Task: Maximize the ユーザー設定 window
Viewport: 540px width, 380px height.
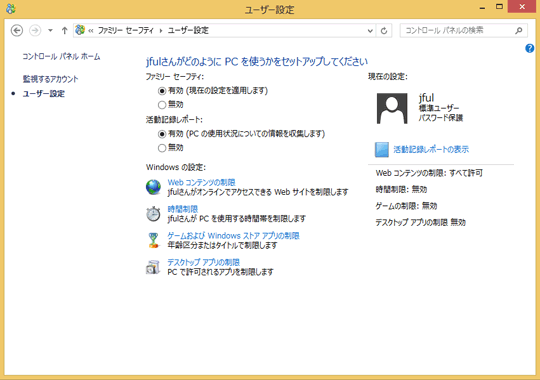Action: (x=499, y=7)
